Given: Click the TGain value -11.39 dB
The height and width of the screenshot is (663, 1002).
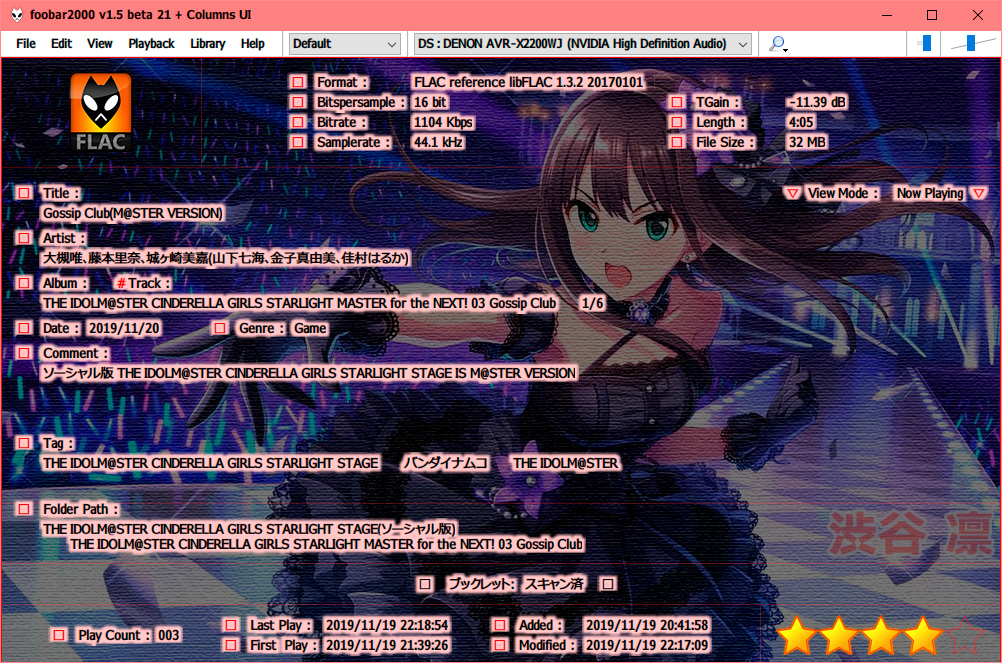Looking at the screenshot, I should pos(817,102).
